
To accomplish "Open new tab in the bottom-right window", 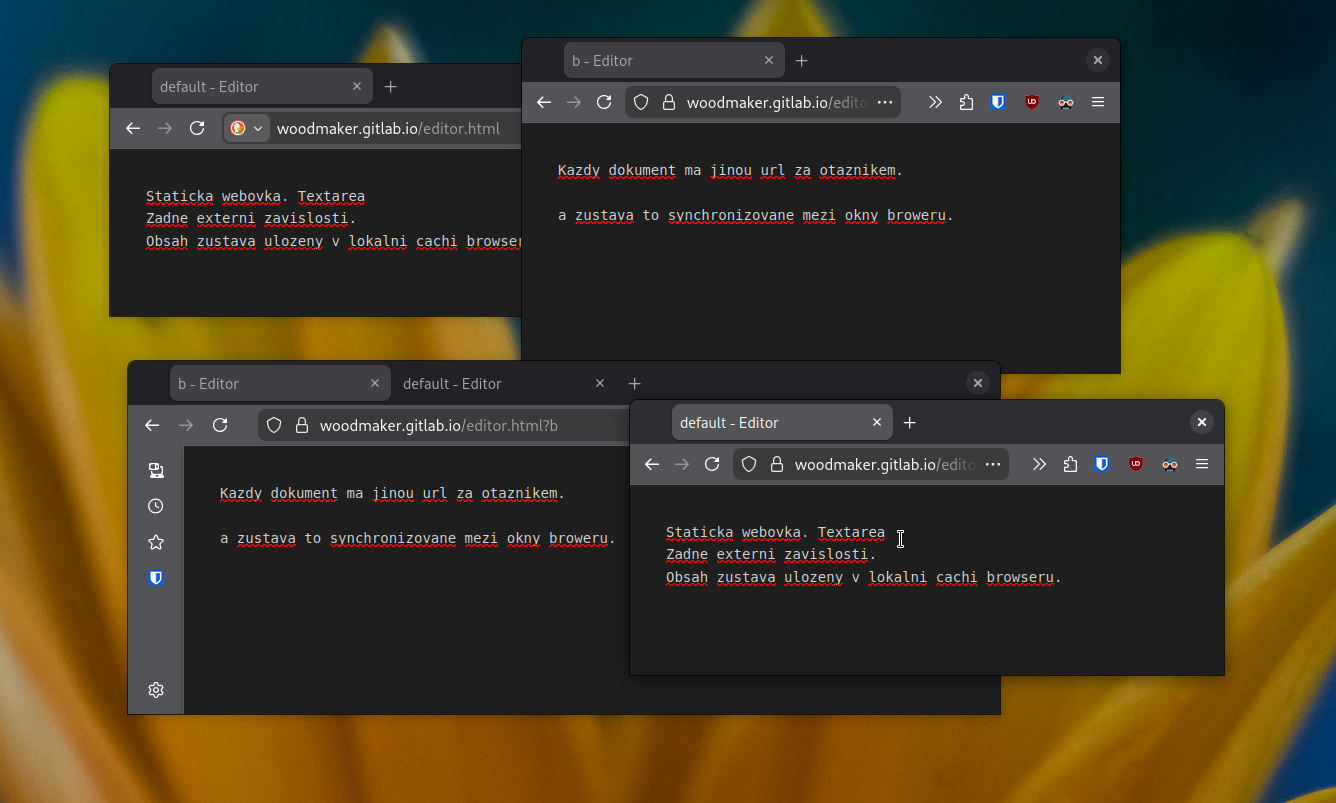I will 909,423.
